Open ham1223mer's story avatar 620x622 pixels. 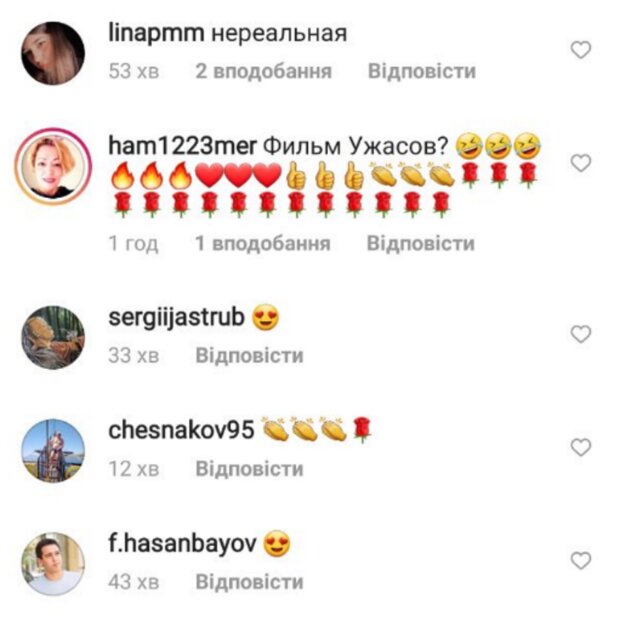point(53,166)
